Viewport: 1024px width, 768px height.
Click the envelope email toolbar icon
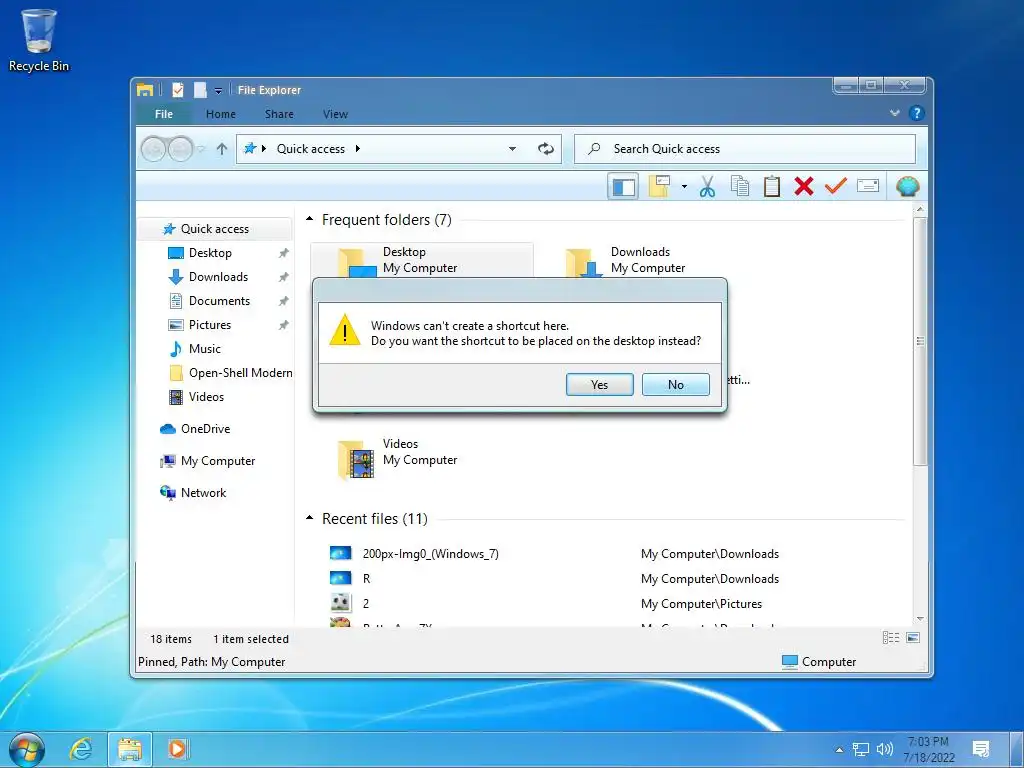click(867, 186)
